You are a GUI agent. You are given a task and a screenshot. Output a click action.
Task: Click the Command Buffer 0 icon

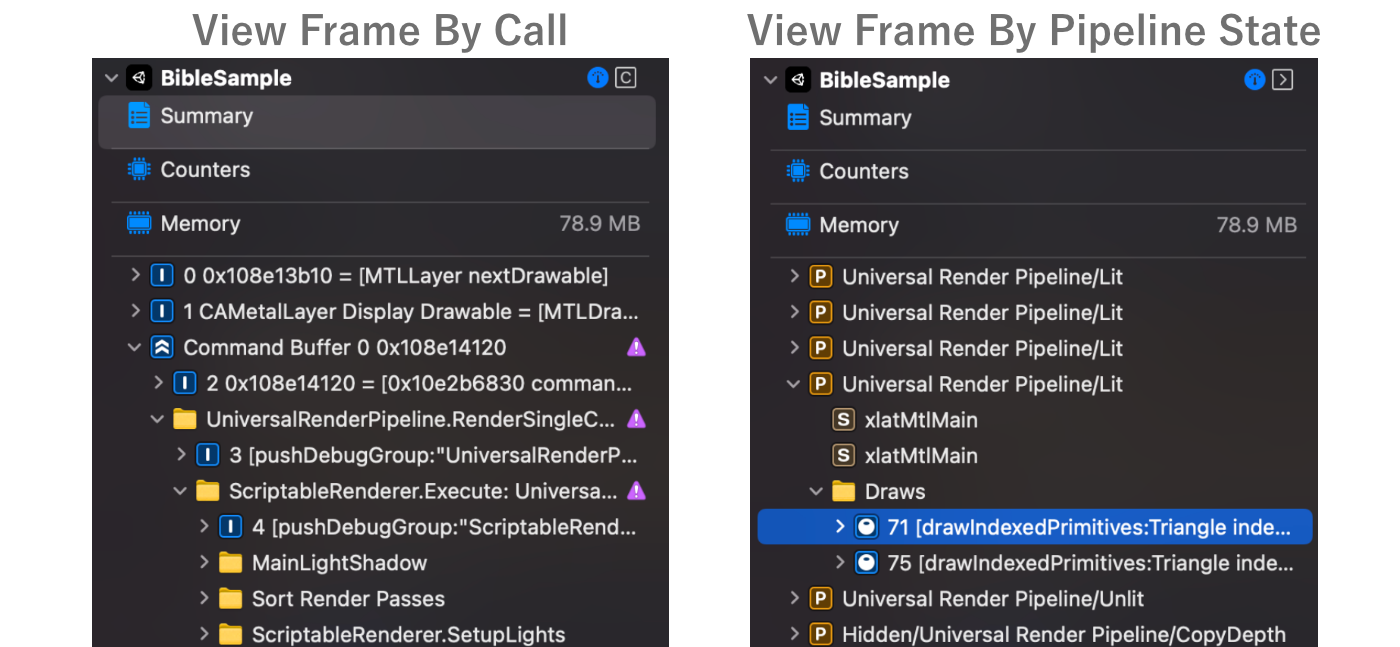162,347
